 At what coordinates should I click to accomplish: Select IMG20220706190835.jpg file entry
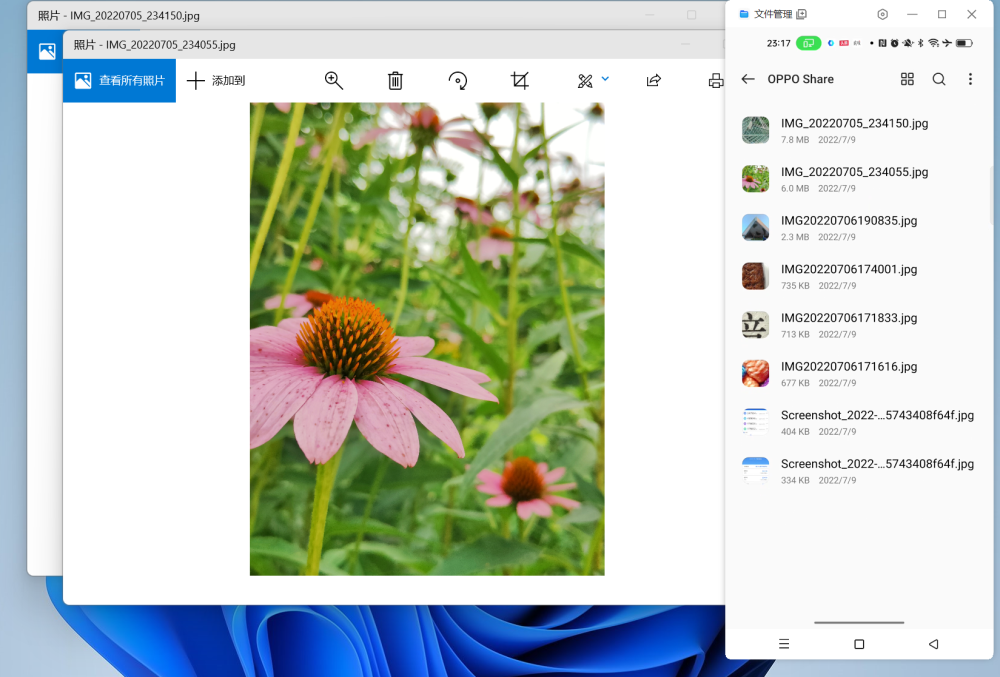pos(848,227)
